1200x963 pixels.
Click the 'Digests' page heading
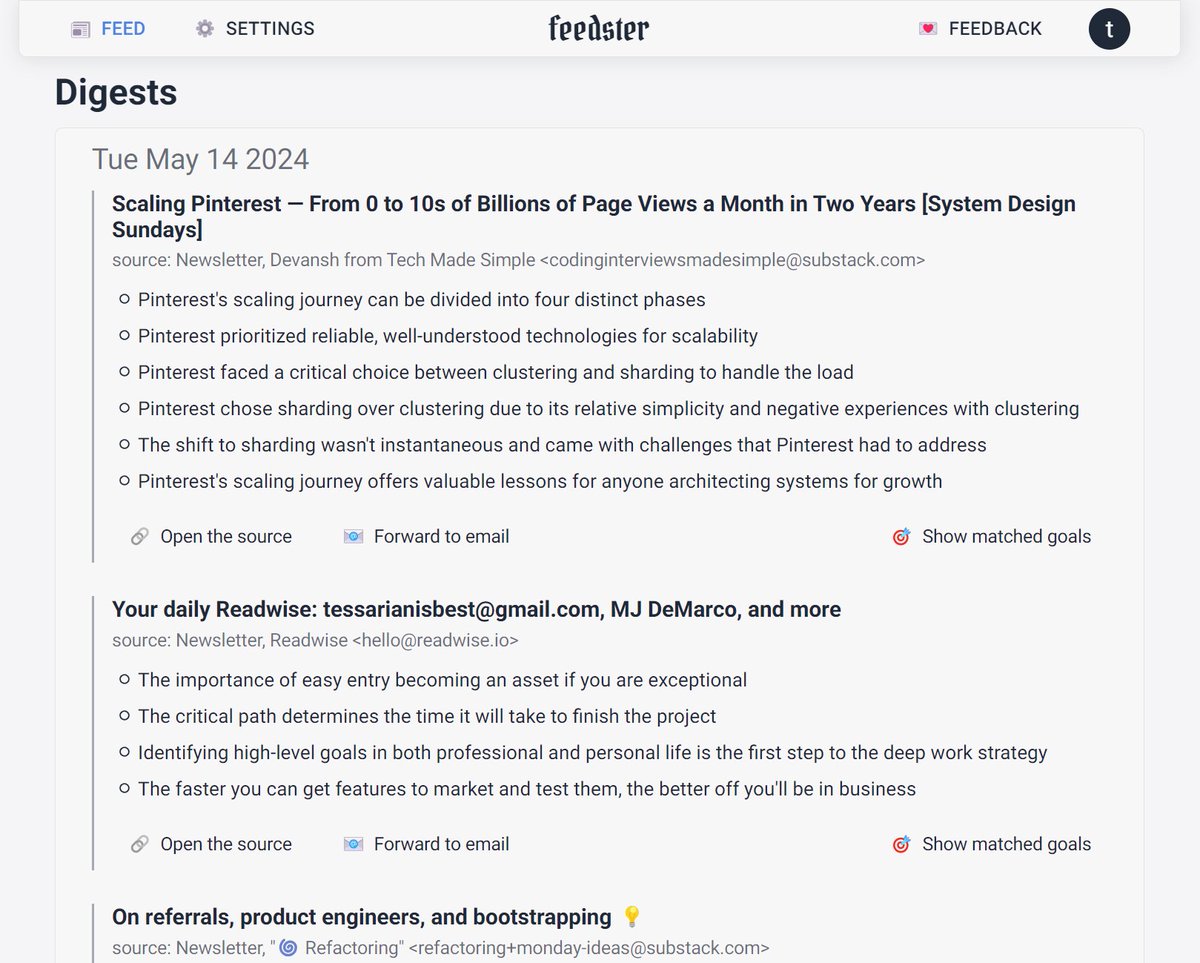pyautogui.click(x=116, y=92)
